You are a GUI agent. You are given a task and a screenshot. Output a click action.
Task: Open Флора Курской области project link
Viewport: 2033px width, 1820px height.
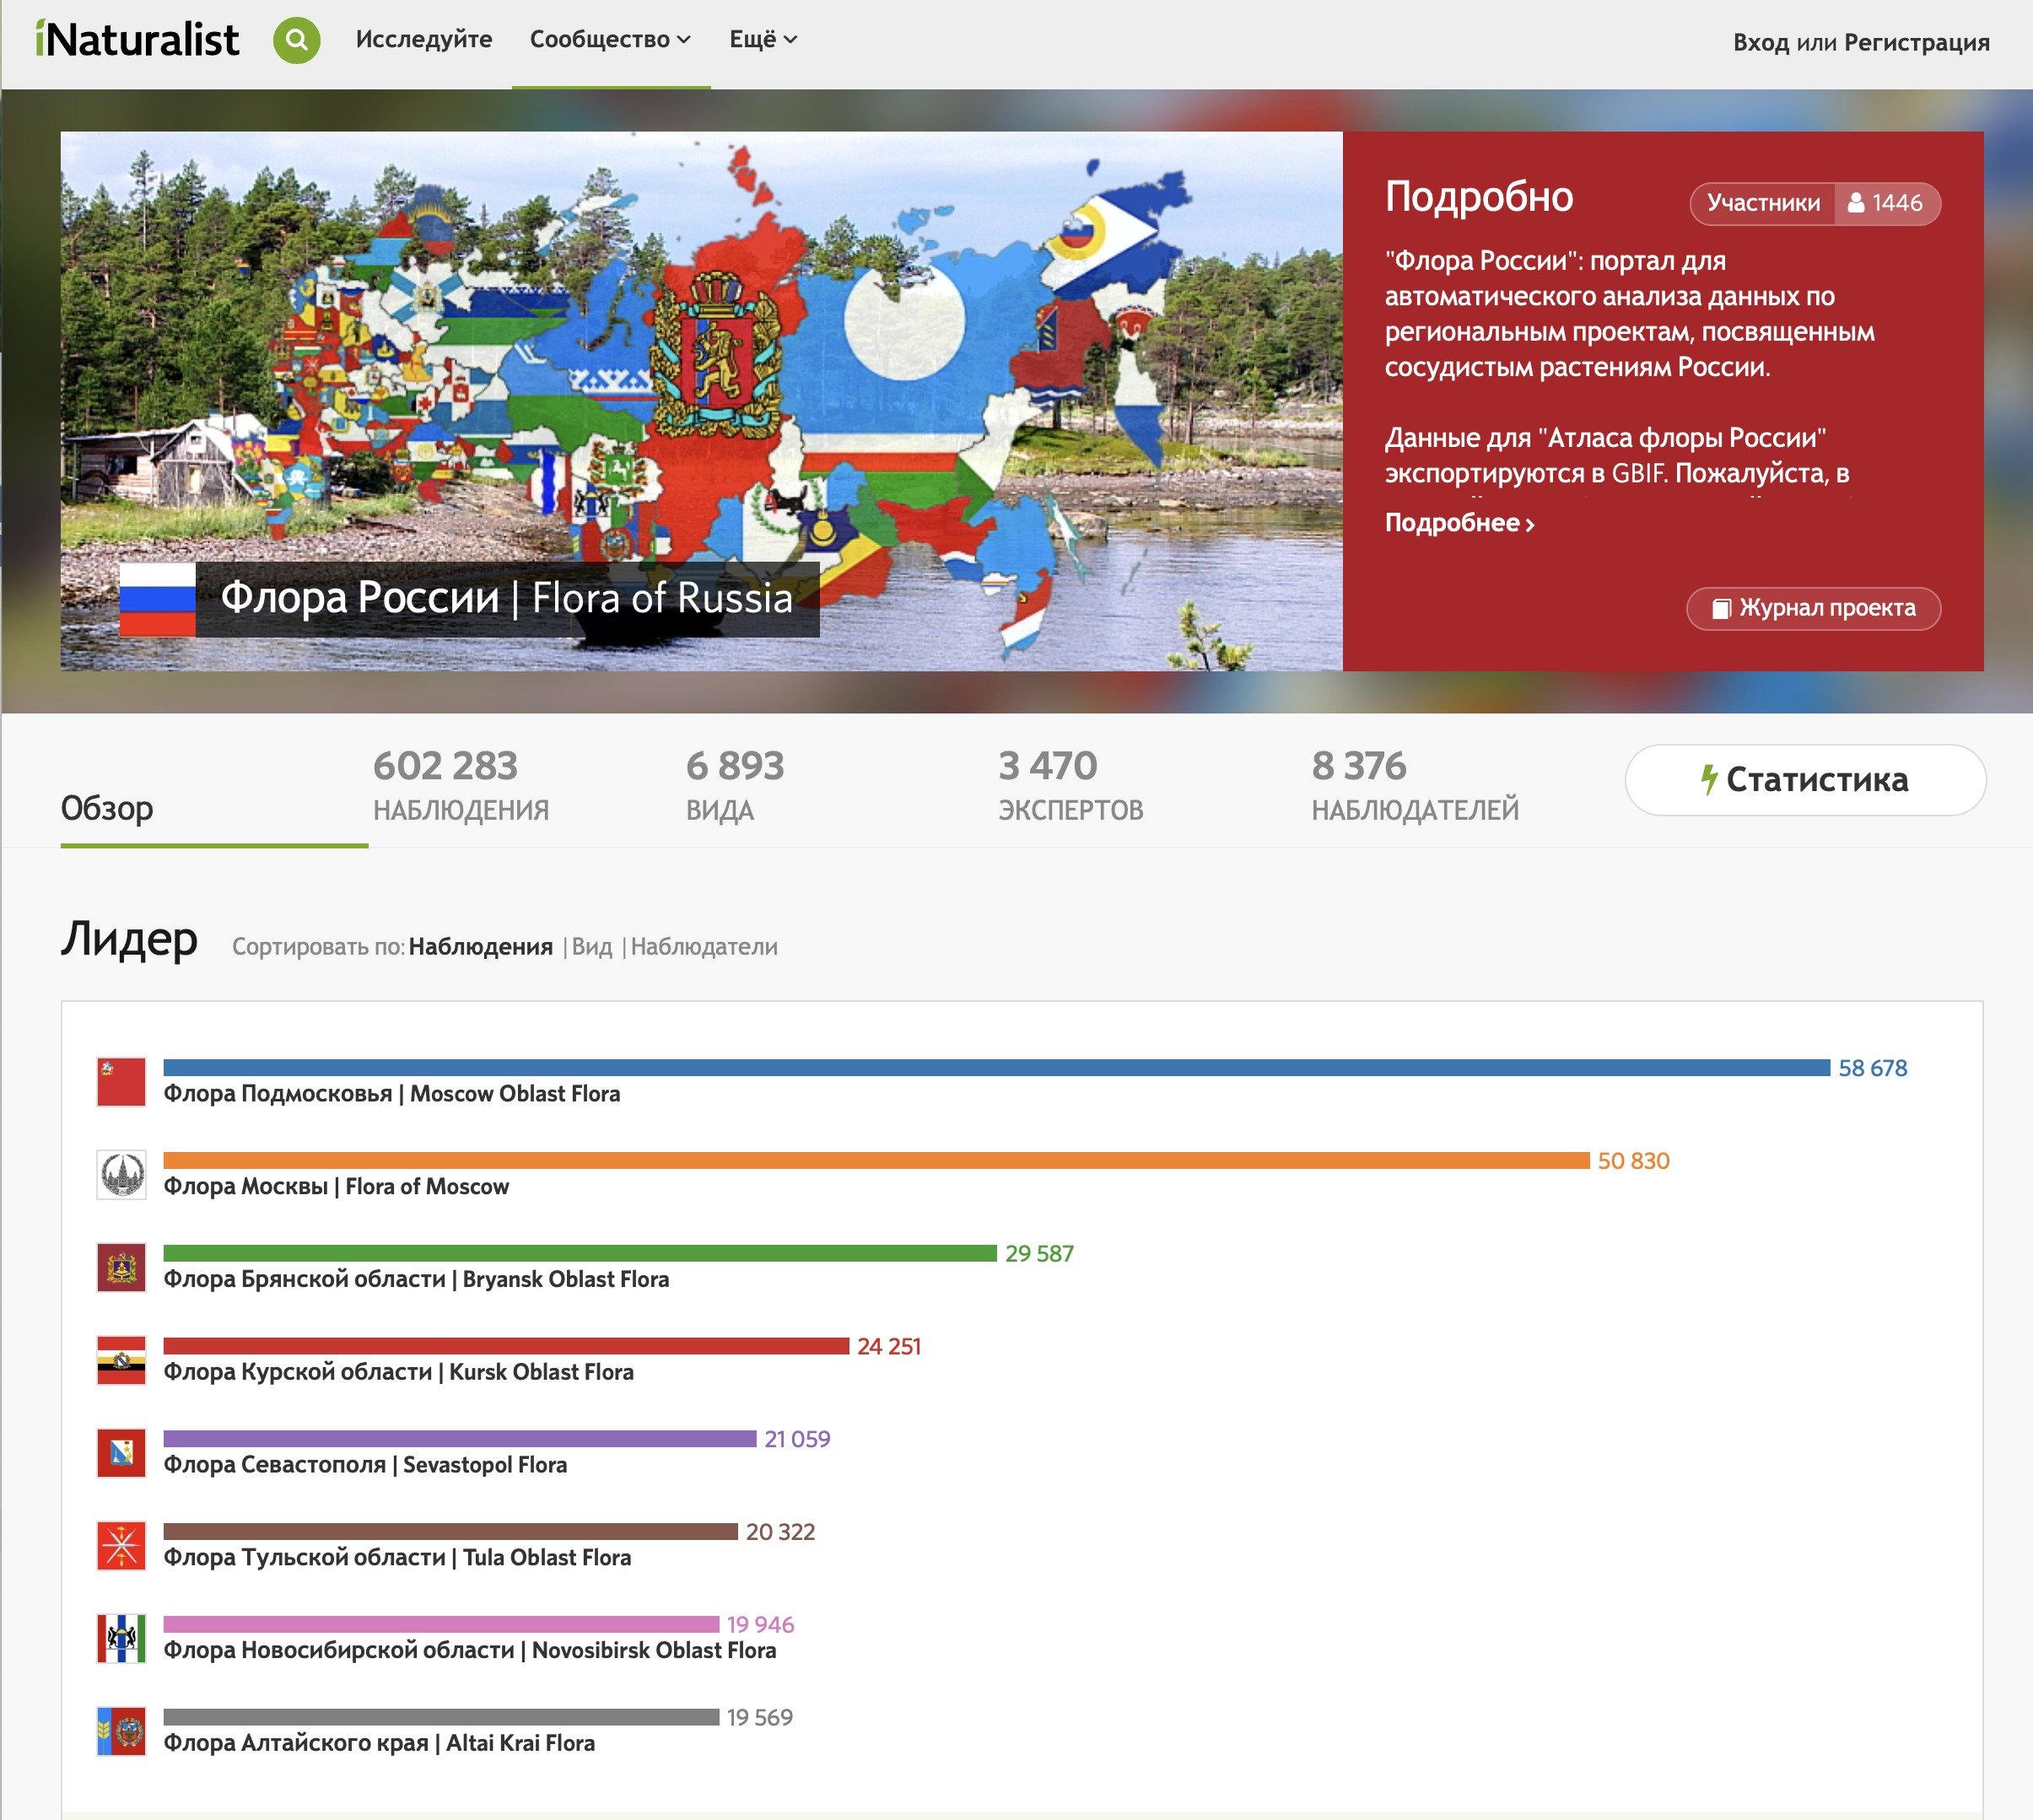point(398,1372)
